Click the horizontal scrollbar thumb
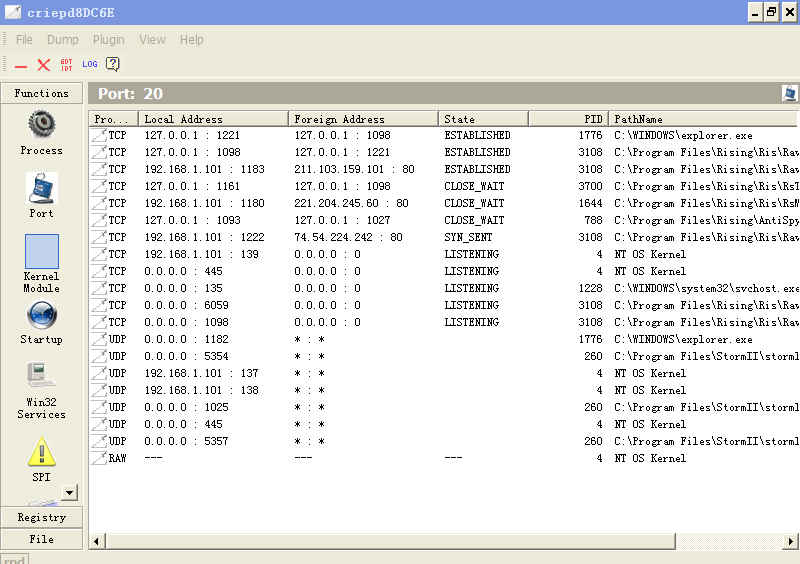800x564 pixels. (x=390, y=541)
